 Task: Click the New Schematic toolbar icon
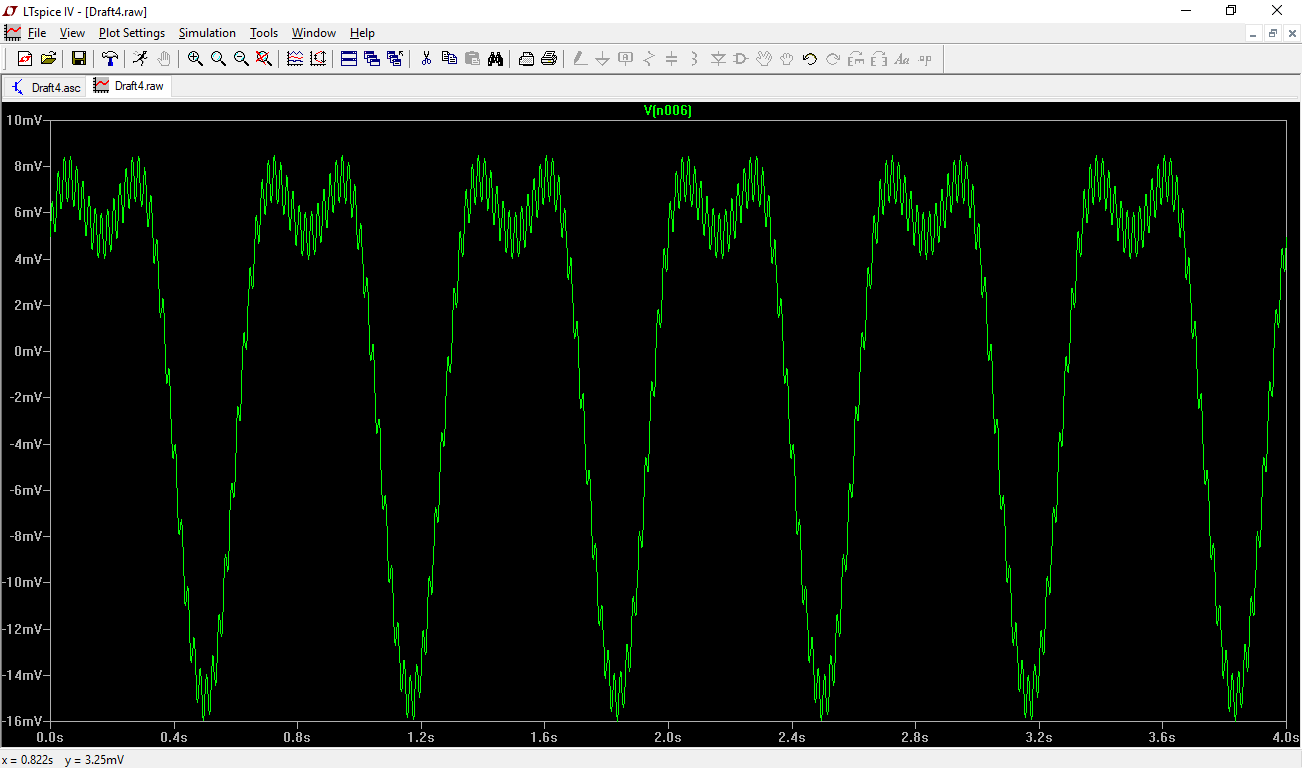click(25, 59)
